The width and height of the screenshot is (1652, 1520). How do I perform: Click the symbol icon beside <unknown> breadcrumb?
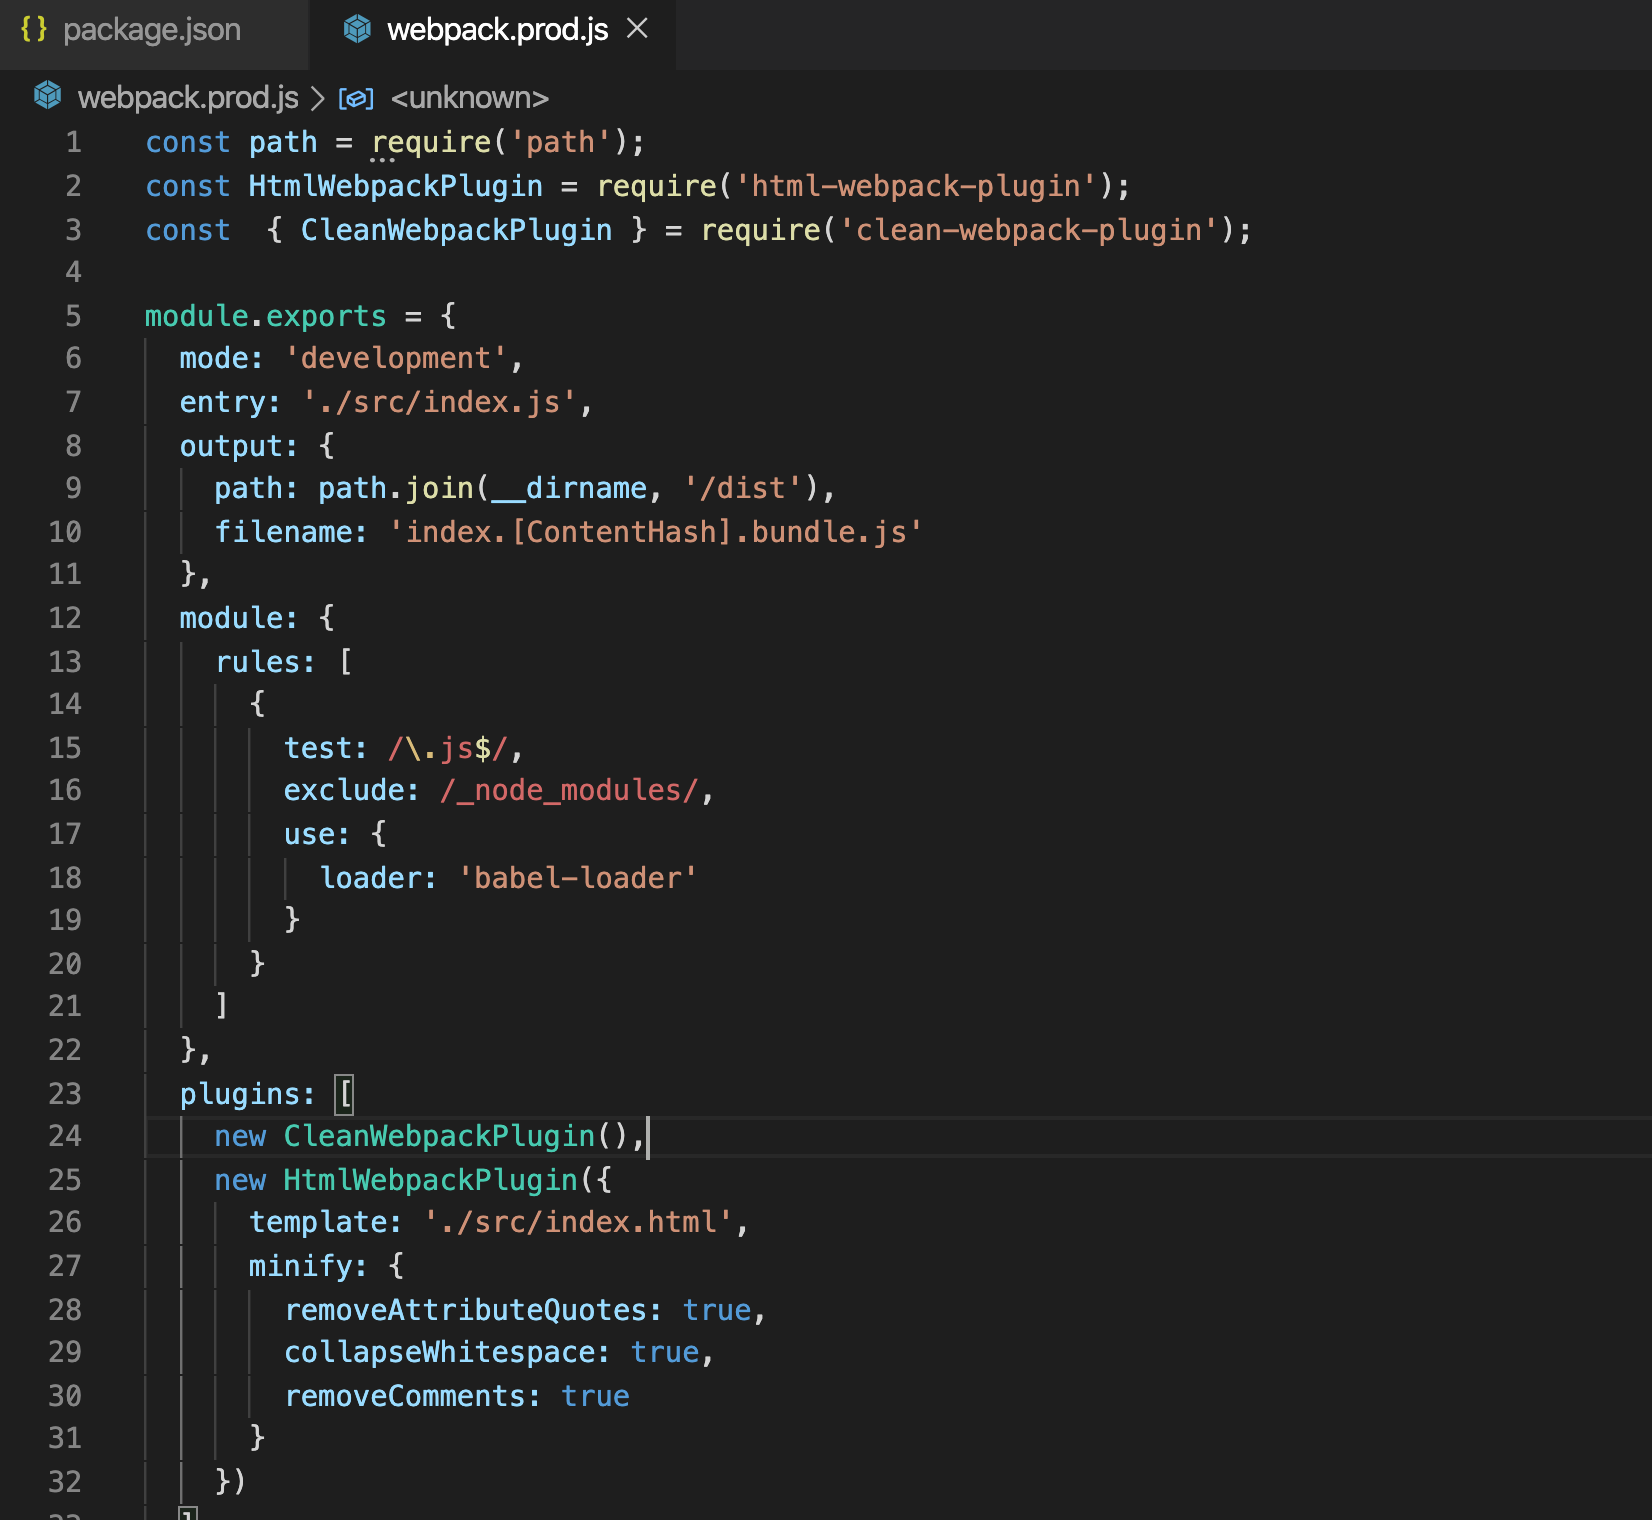coord(355,97)
